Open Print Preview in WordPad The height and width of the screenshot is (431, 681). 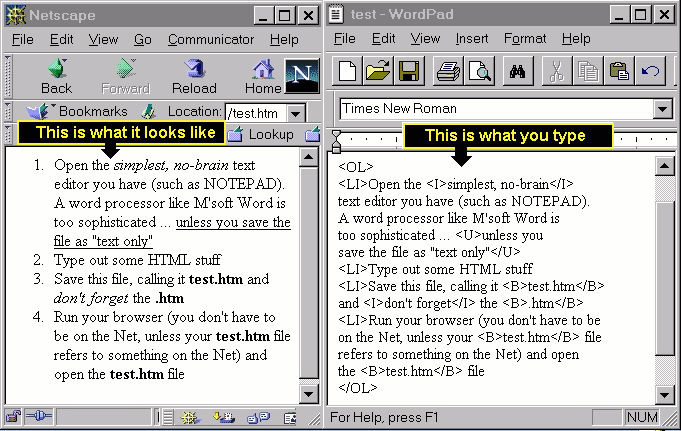coord(479,70)
